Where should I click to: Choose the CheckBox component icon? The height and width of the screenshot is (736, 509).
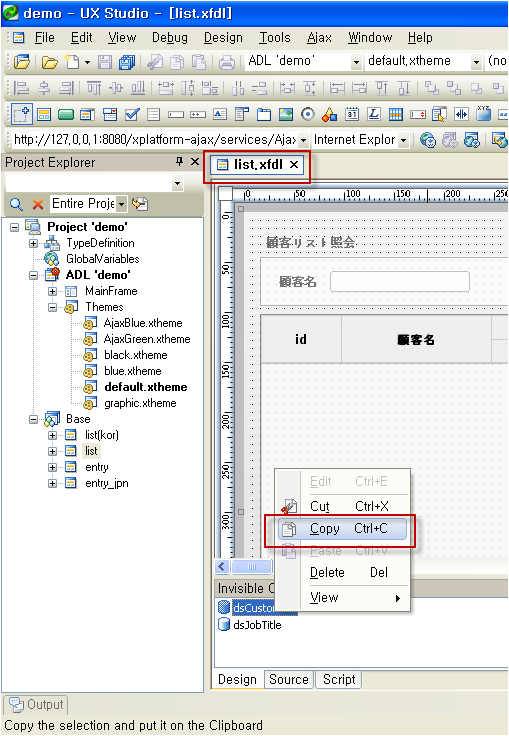click(x=132, y=114)
